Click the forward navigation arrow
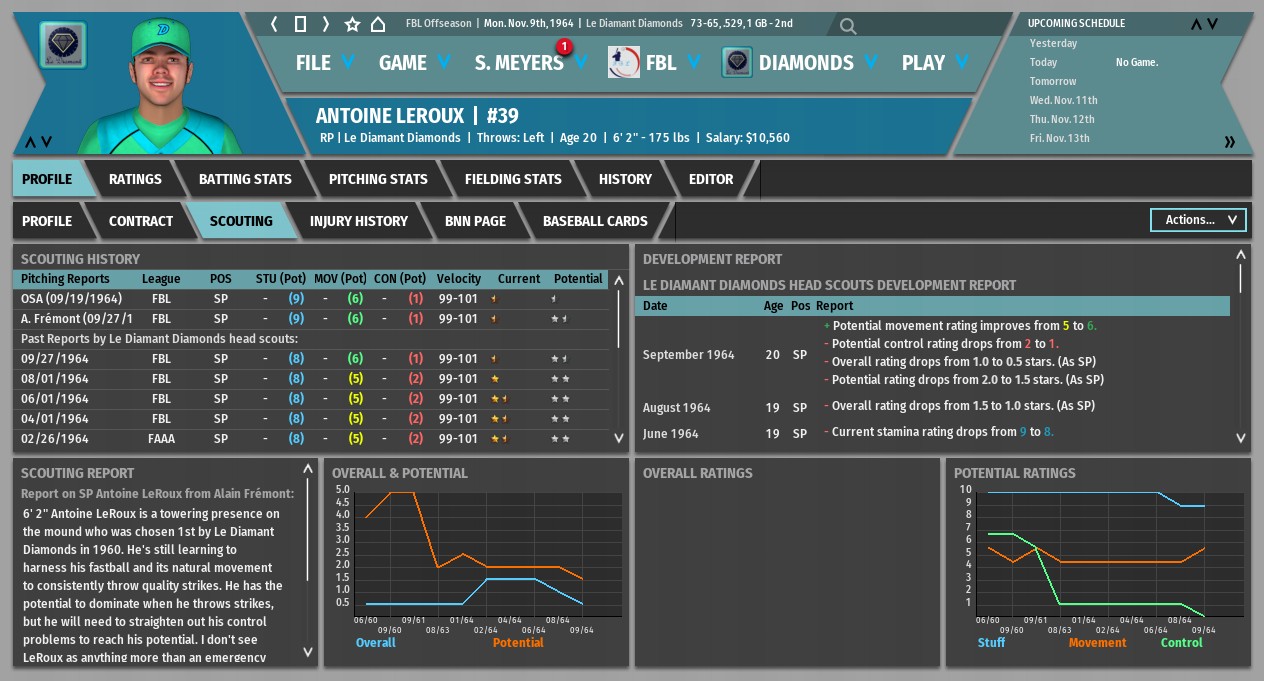The width and height of the screenshot is (1264, 681). click(325, 23)
